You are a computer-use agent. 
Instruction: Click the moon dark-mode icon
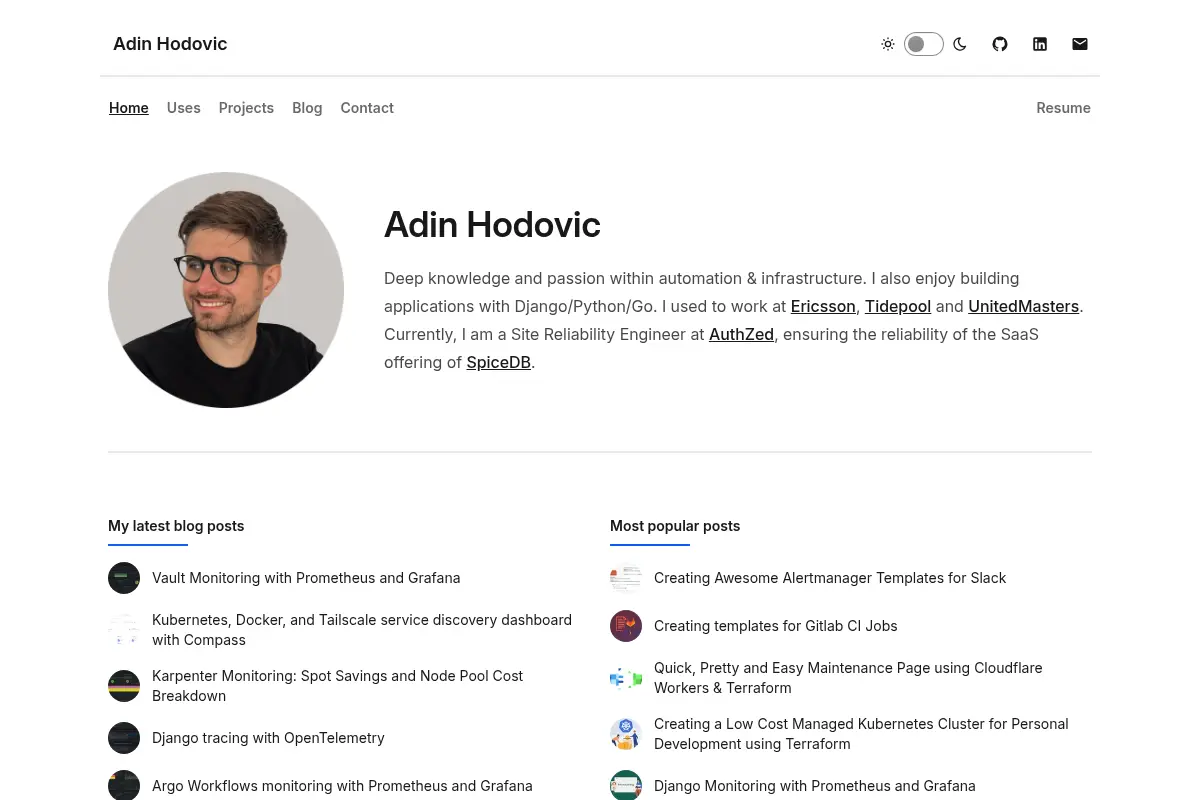pos(960,44)
